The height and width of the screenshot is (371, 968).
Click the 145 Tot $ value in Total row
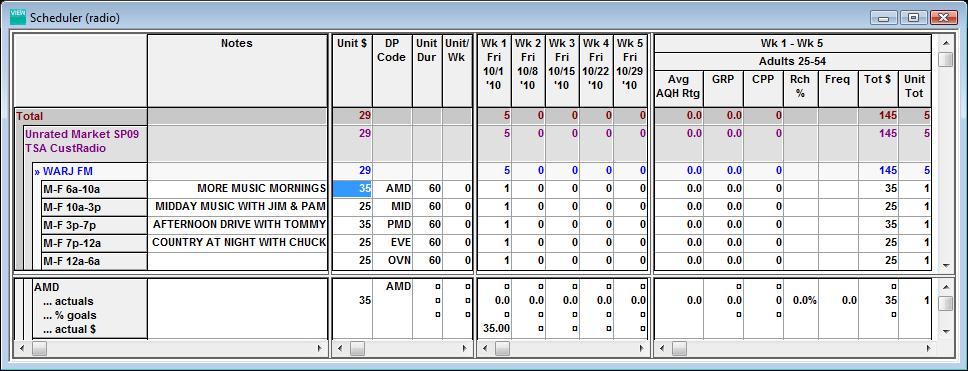878,116
